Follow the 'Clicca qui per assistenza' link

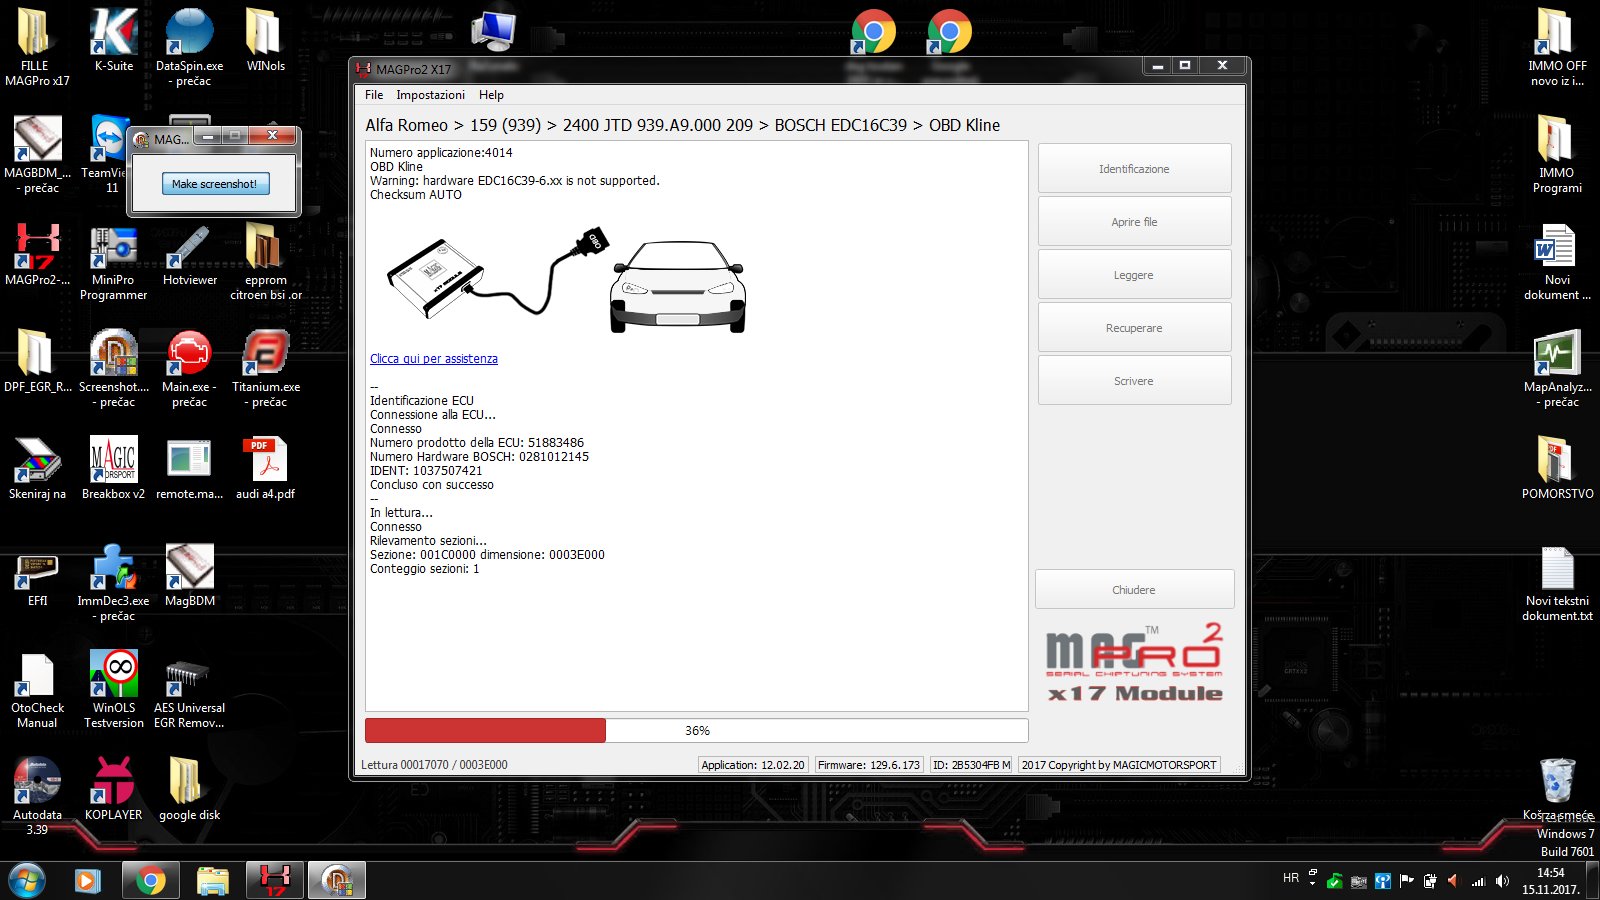(x=434, y=359)
